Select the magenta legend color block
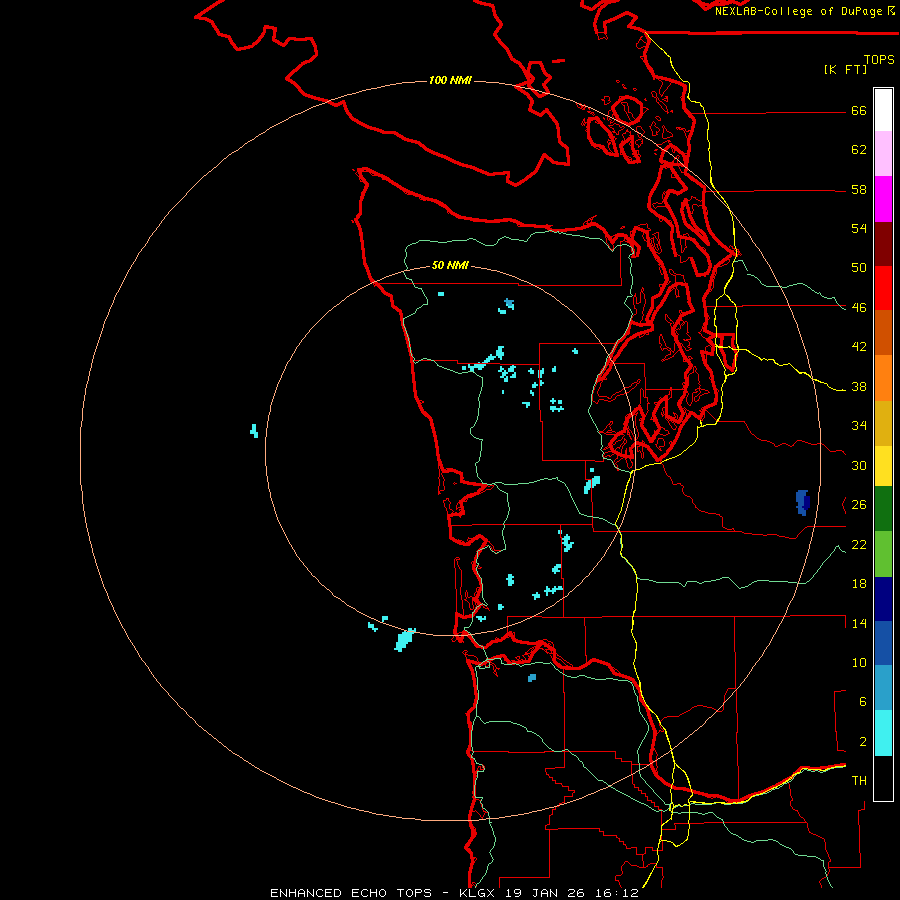 (883, 199)
